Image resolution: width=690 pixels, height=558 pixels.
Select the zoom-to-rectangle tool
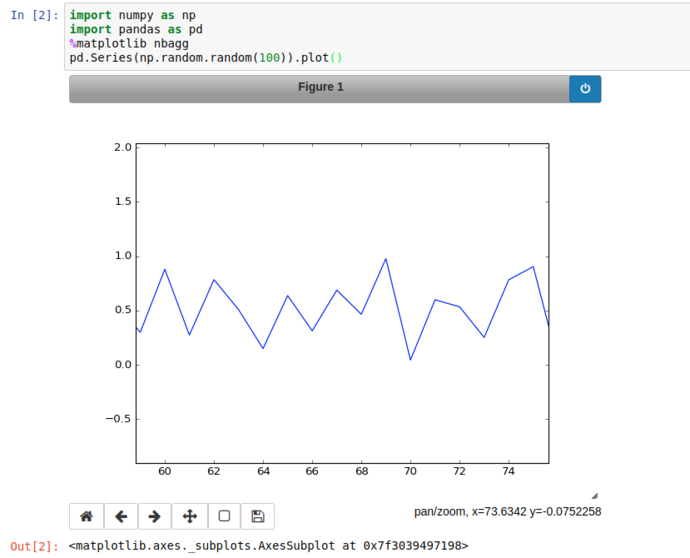pyautogui.click(x=224, y=516)
